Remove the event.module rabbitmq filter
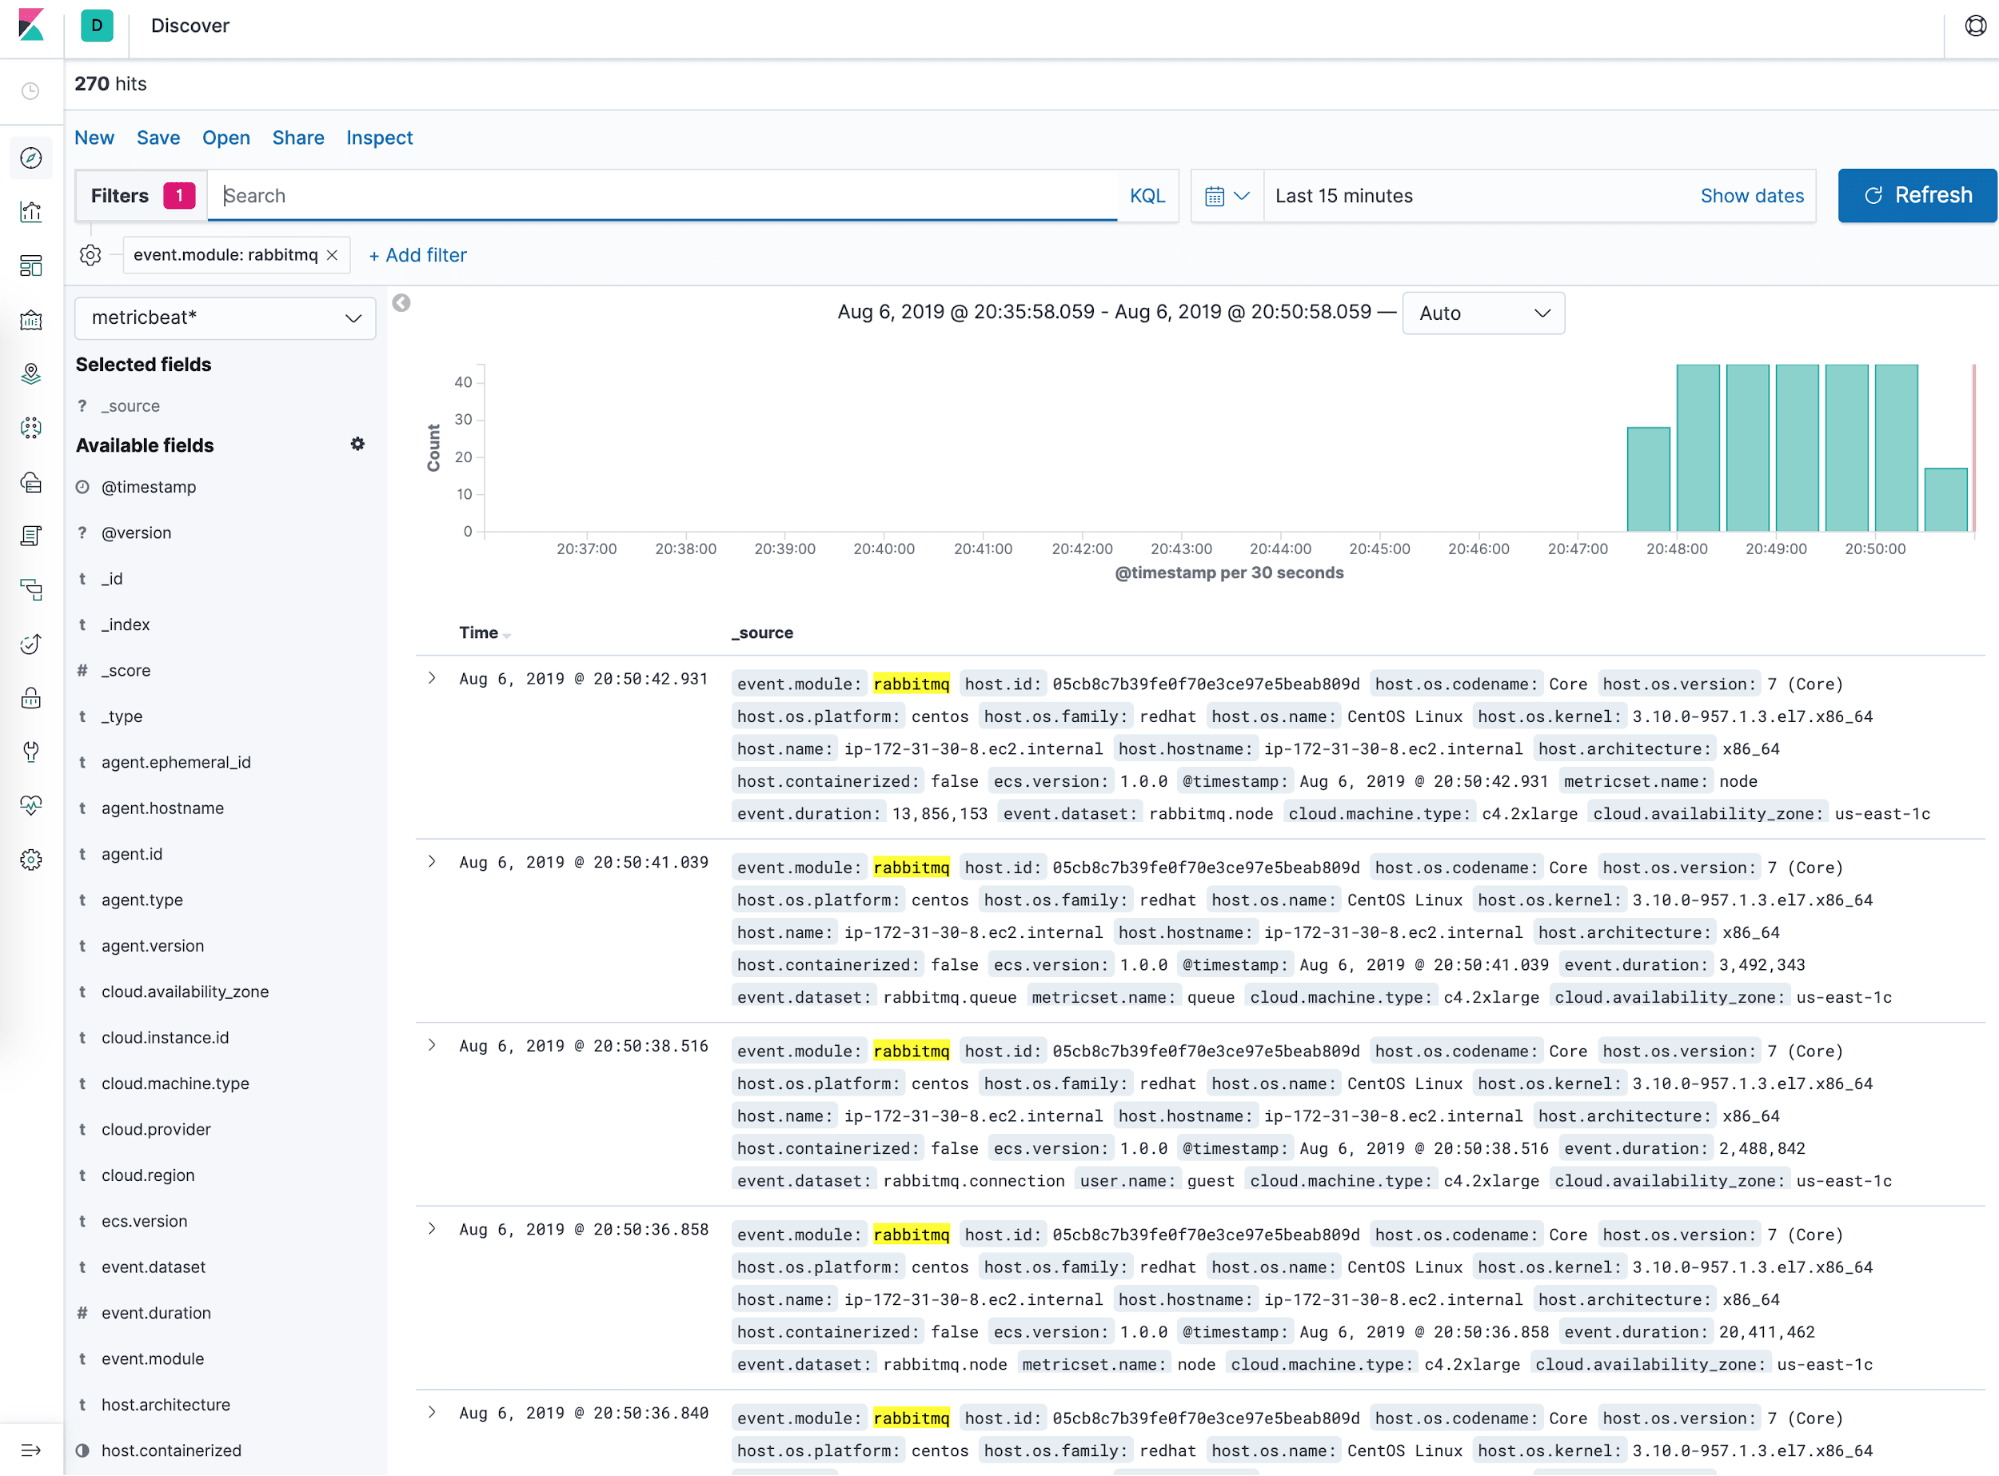Screen dimensions: 1999x1476 click(332, 255)
